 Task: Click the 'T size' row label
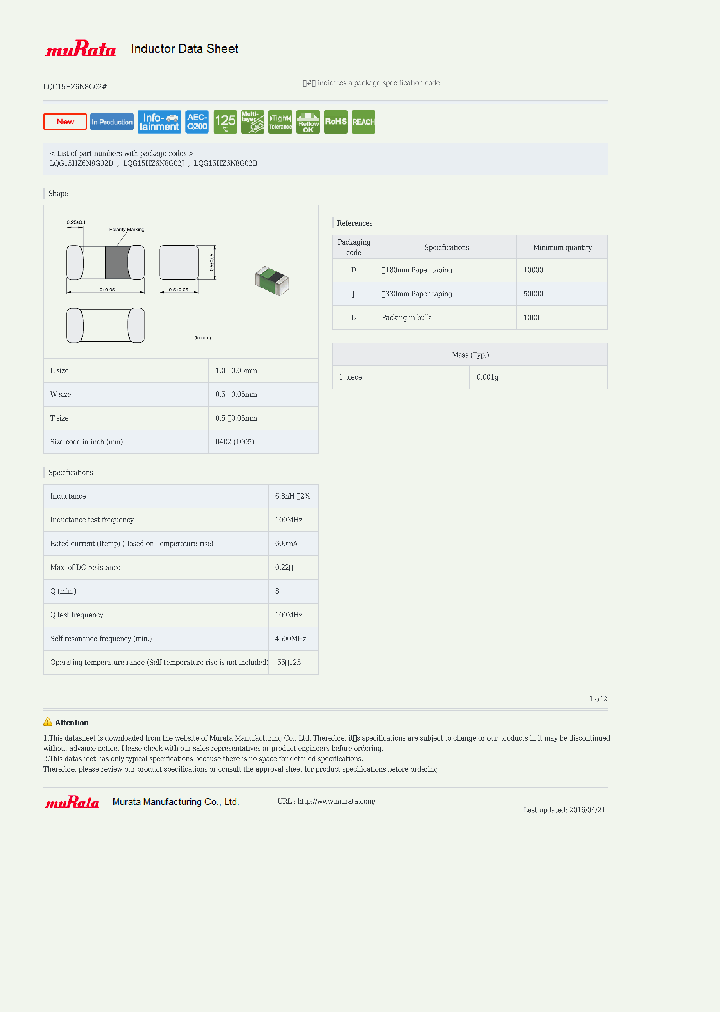59,418
